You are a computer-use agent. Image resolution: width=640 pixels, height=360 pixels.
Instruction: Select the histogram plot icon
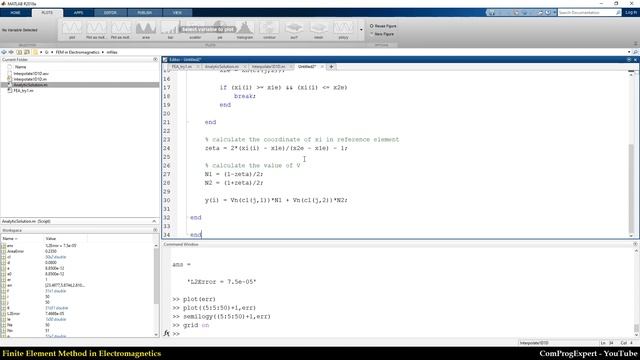[x=244, y=30]
